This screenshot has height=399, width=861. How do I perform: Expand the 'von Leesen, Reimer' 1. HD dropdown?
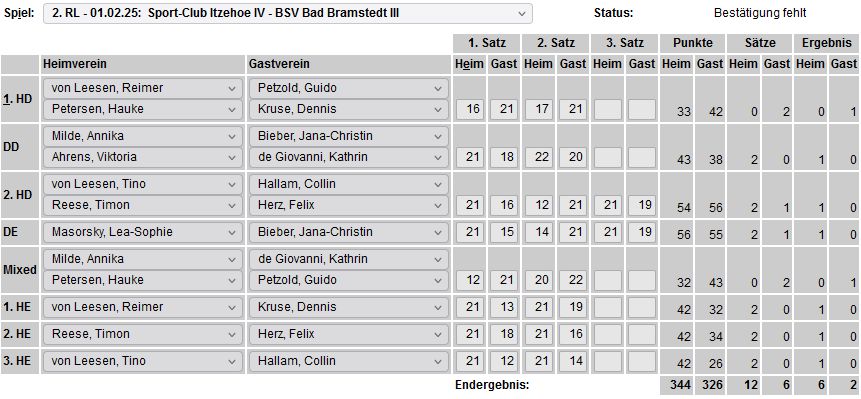point(142,88)
